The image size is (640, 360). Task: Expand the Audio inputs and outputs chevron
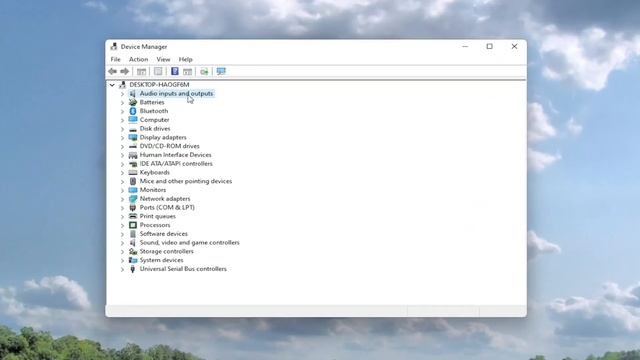pos(122,94)
